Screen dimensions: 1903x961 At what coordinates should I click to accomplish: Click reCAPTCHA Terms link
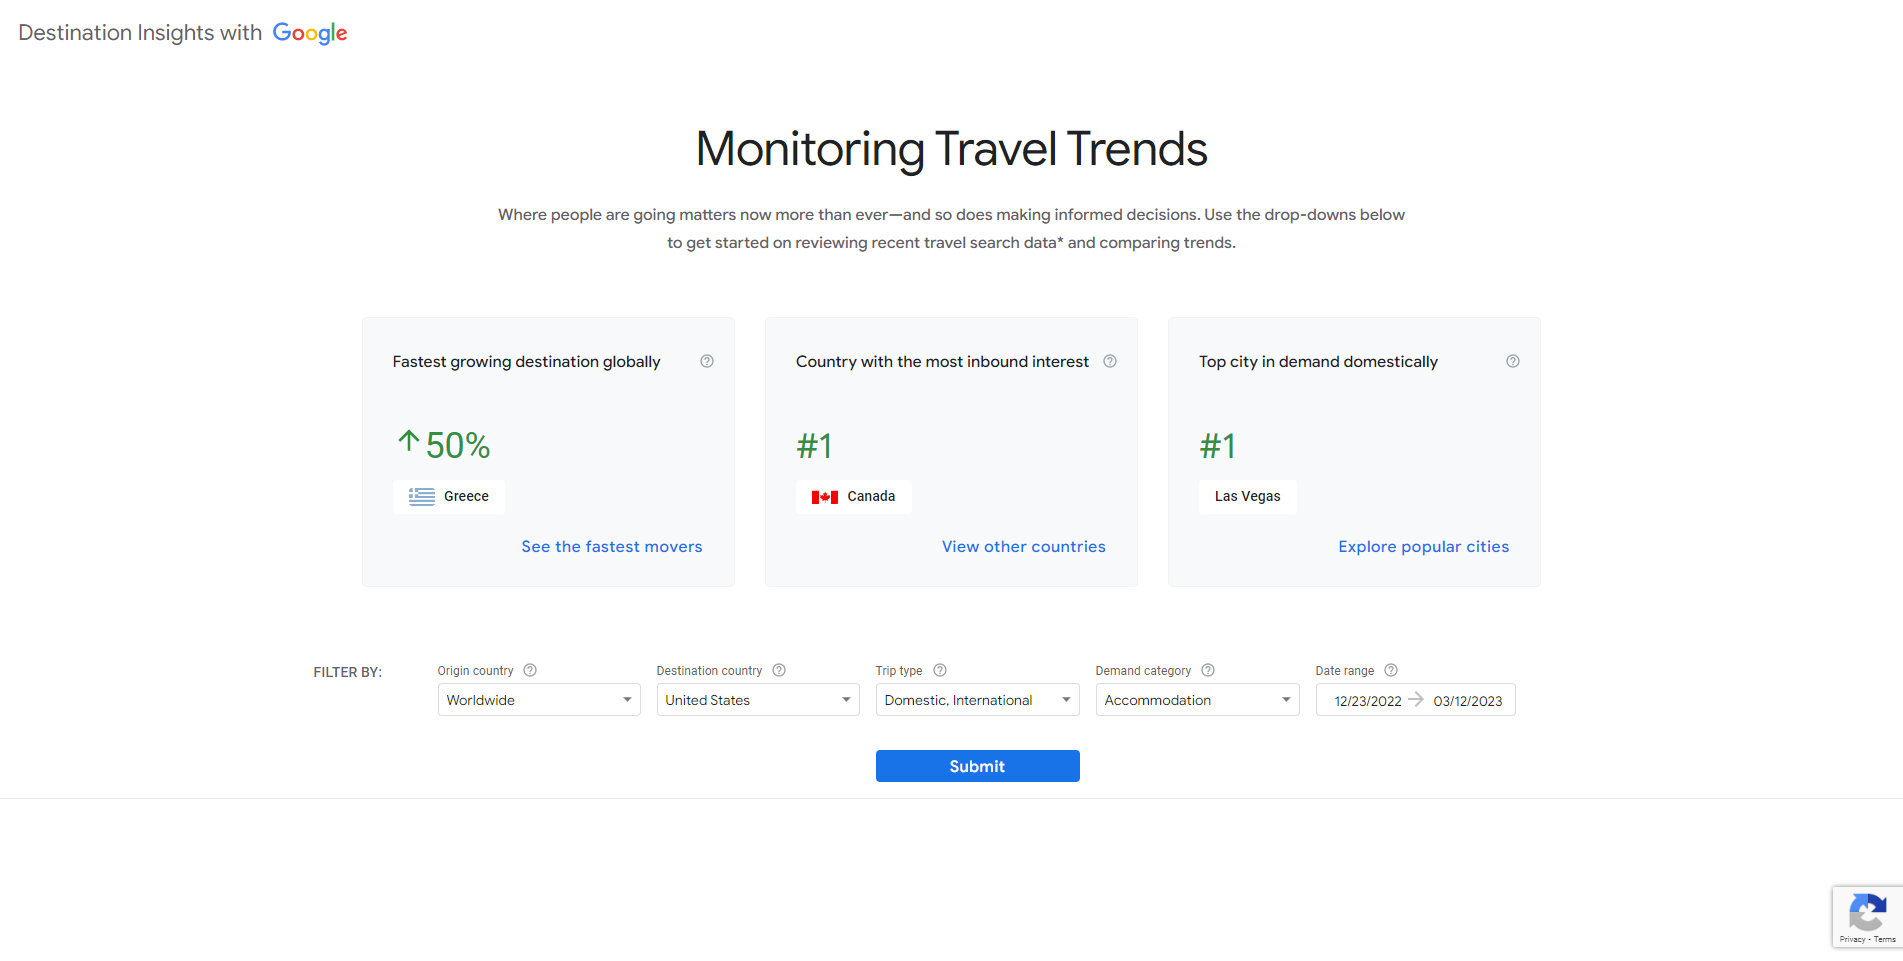(x=1885, y=940)
